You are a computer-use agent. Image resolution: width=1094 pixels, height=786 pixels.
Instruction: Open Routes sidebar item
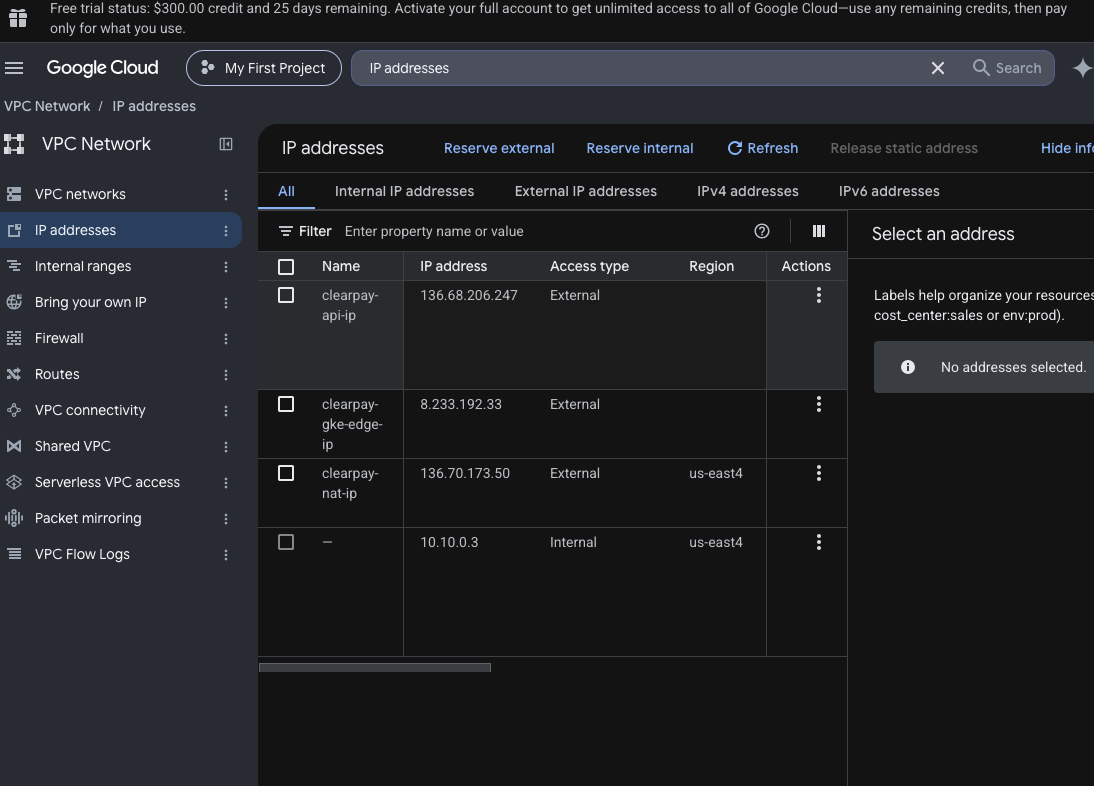tap(57, 374)
